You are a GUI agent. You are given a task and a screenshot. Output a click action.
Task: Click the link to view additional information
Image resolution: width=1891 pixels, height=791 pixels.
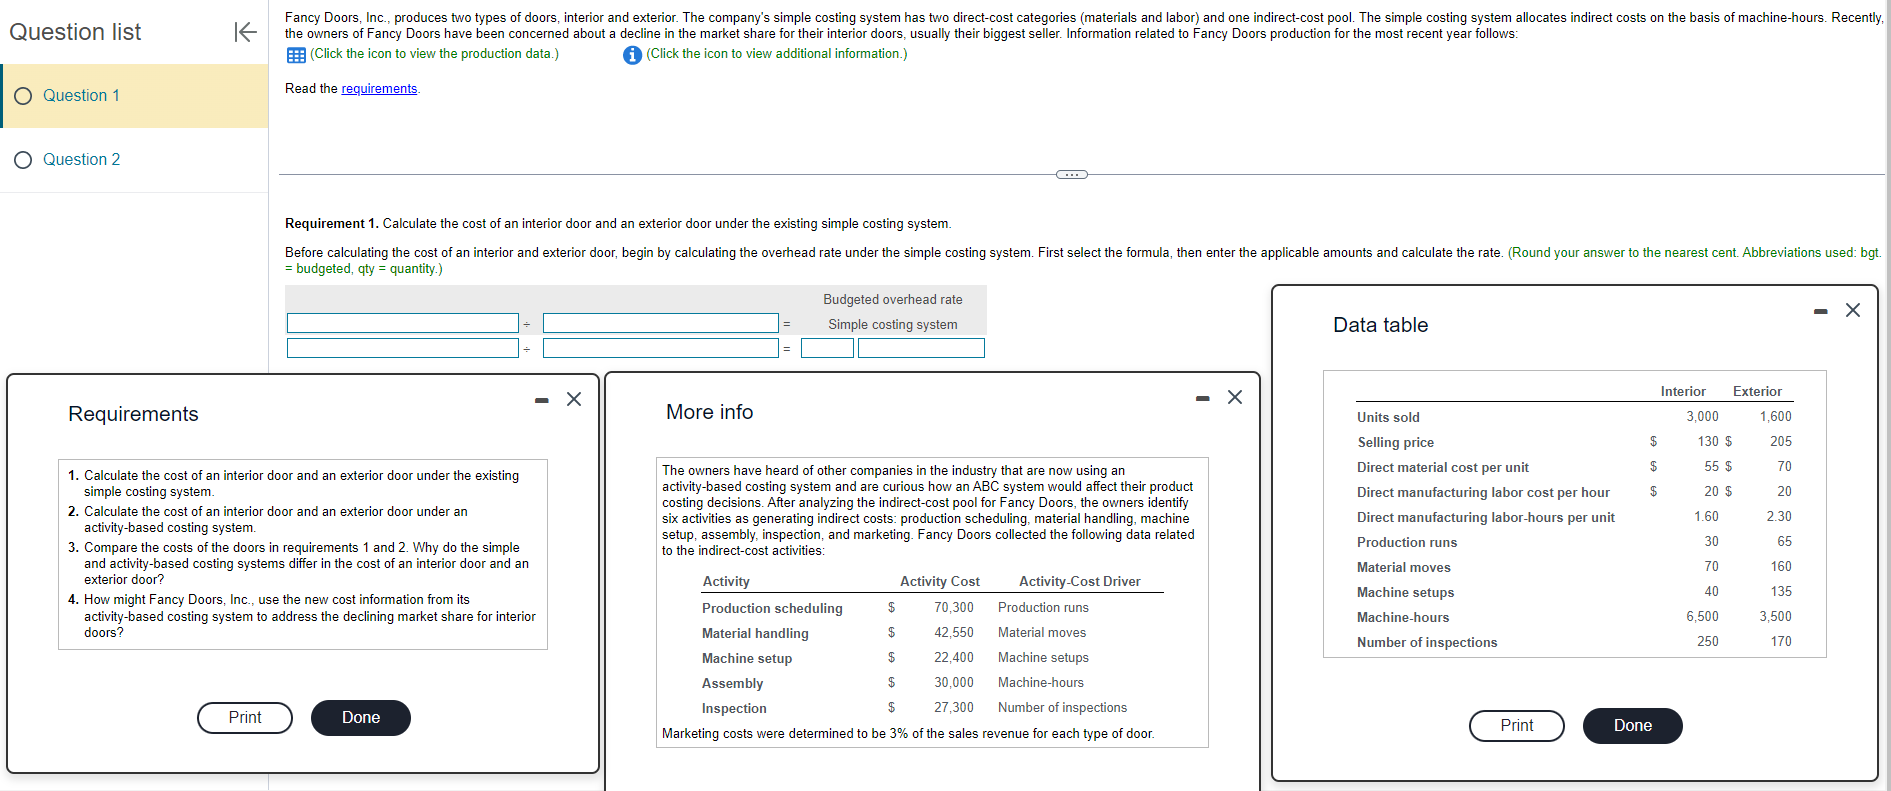[x=777, y=54]
